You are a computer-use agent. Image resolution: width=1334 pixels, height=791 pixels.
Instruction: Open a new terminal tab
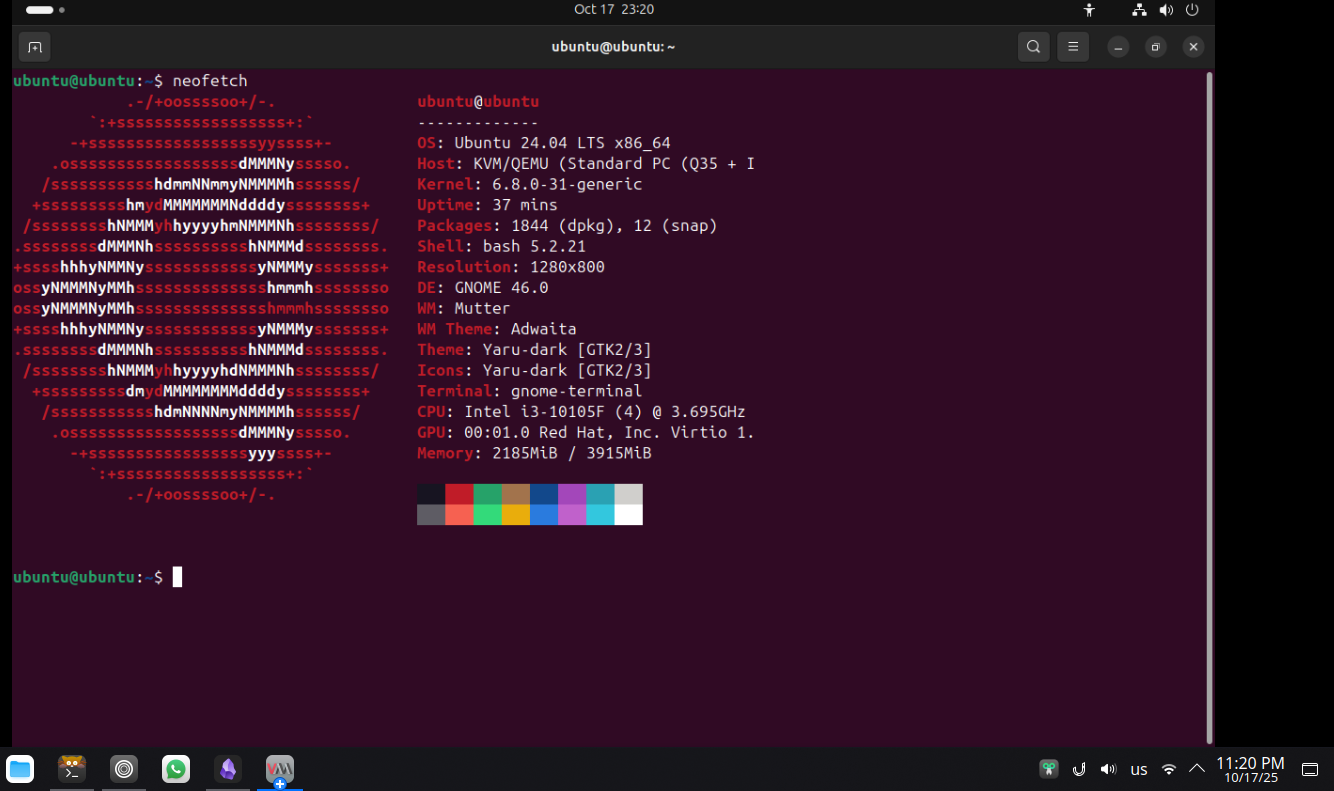pyautogui.click(x=34, y=47)
